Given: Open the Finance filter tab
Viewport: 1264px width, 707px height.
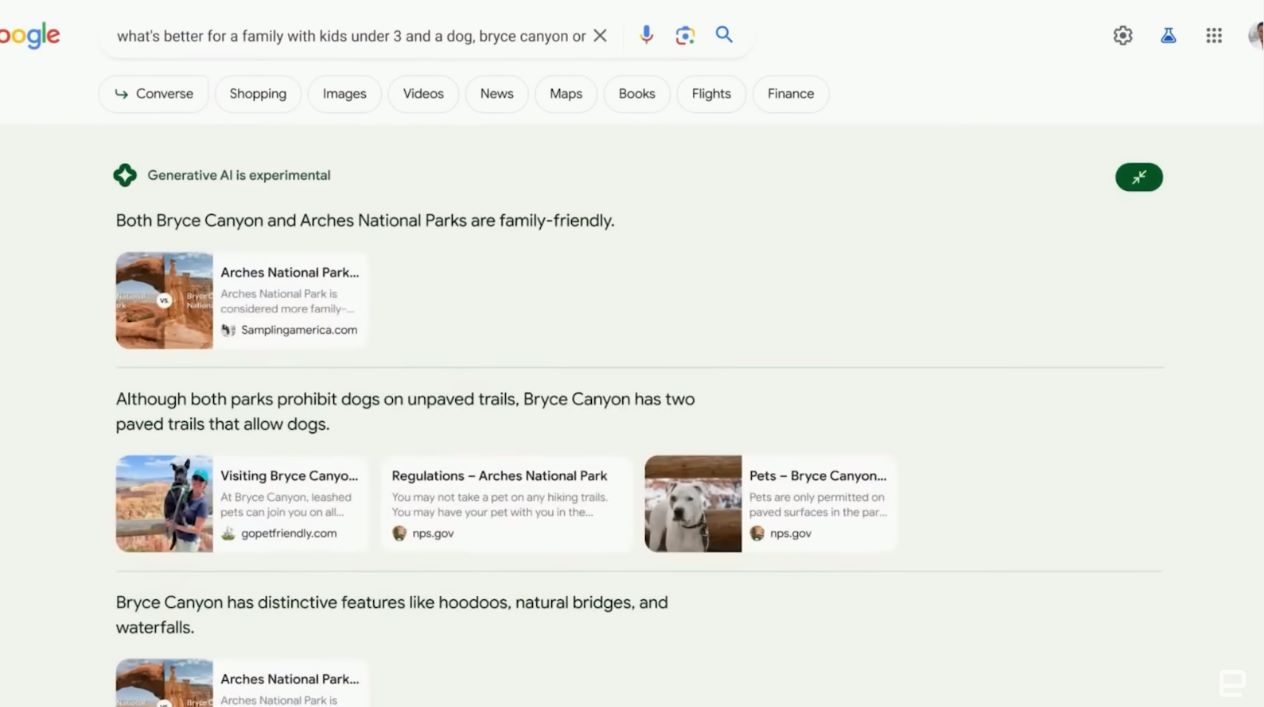Looking at the screenshot, I should pyautogui.click(x=790, y=94).
